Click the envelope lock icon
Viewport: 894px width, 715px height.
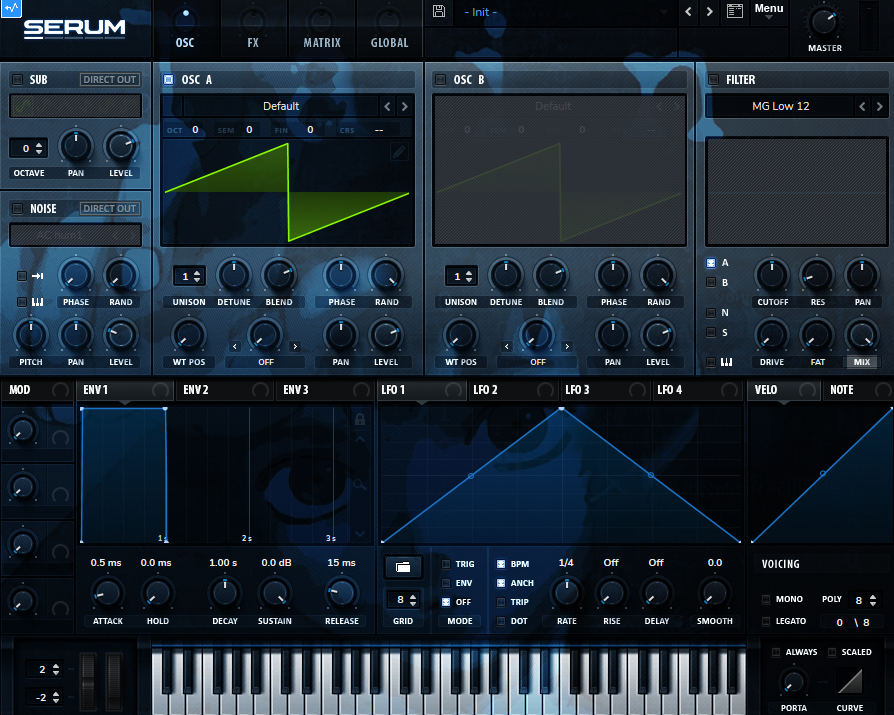tap(360, 420)
